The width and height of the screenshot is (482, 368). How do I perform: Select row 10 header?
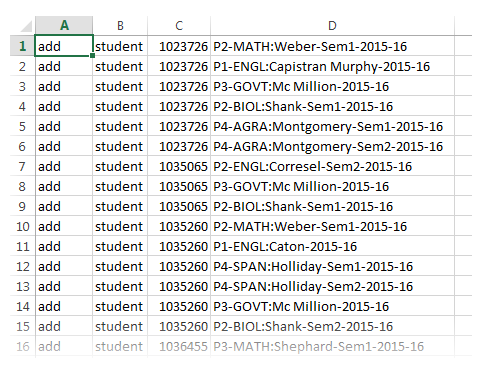coord(22,226)
